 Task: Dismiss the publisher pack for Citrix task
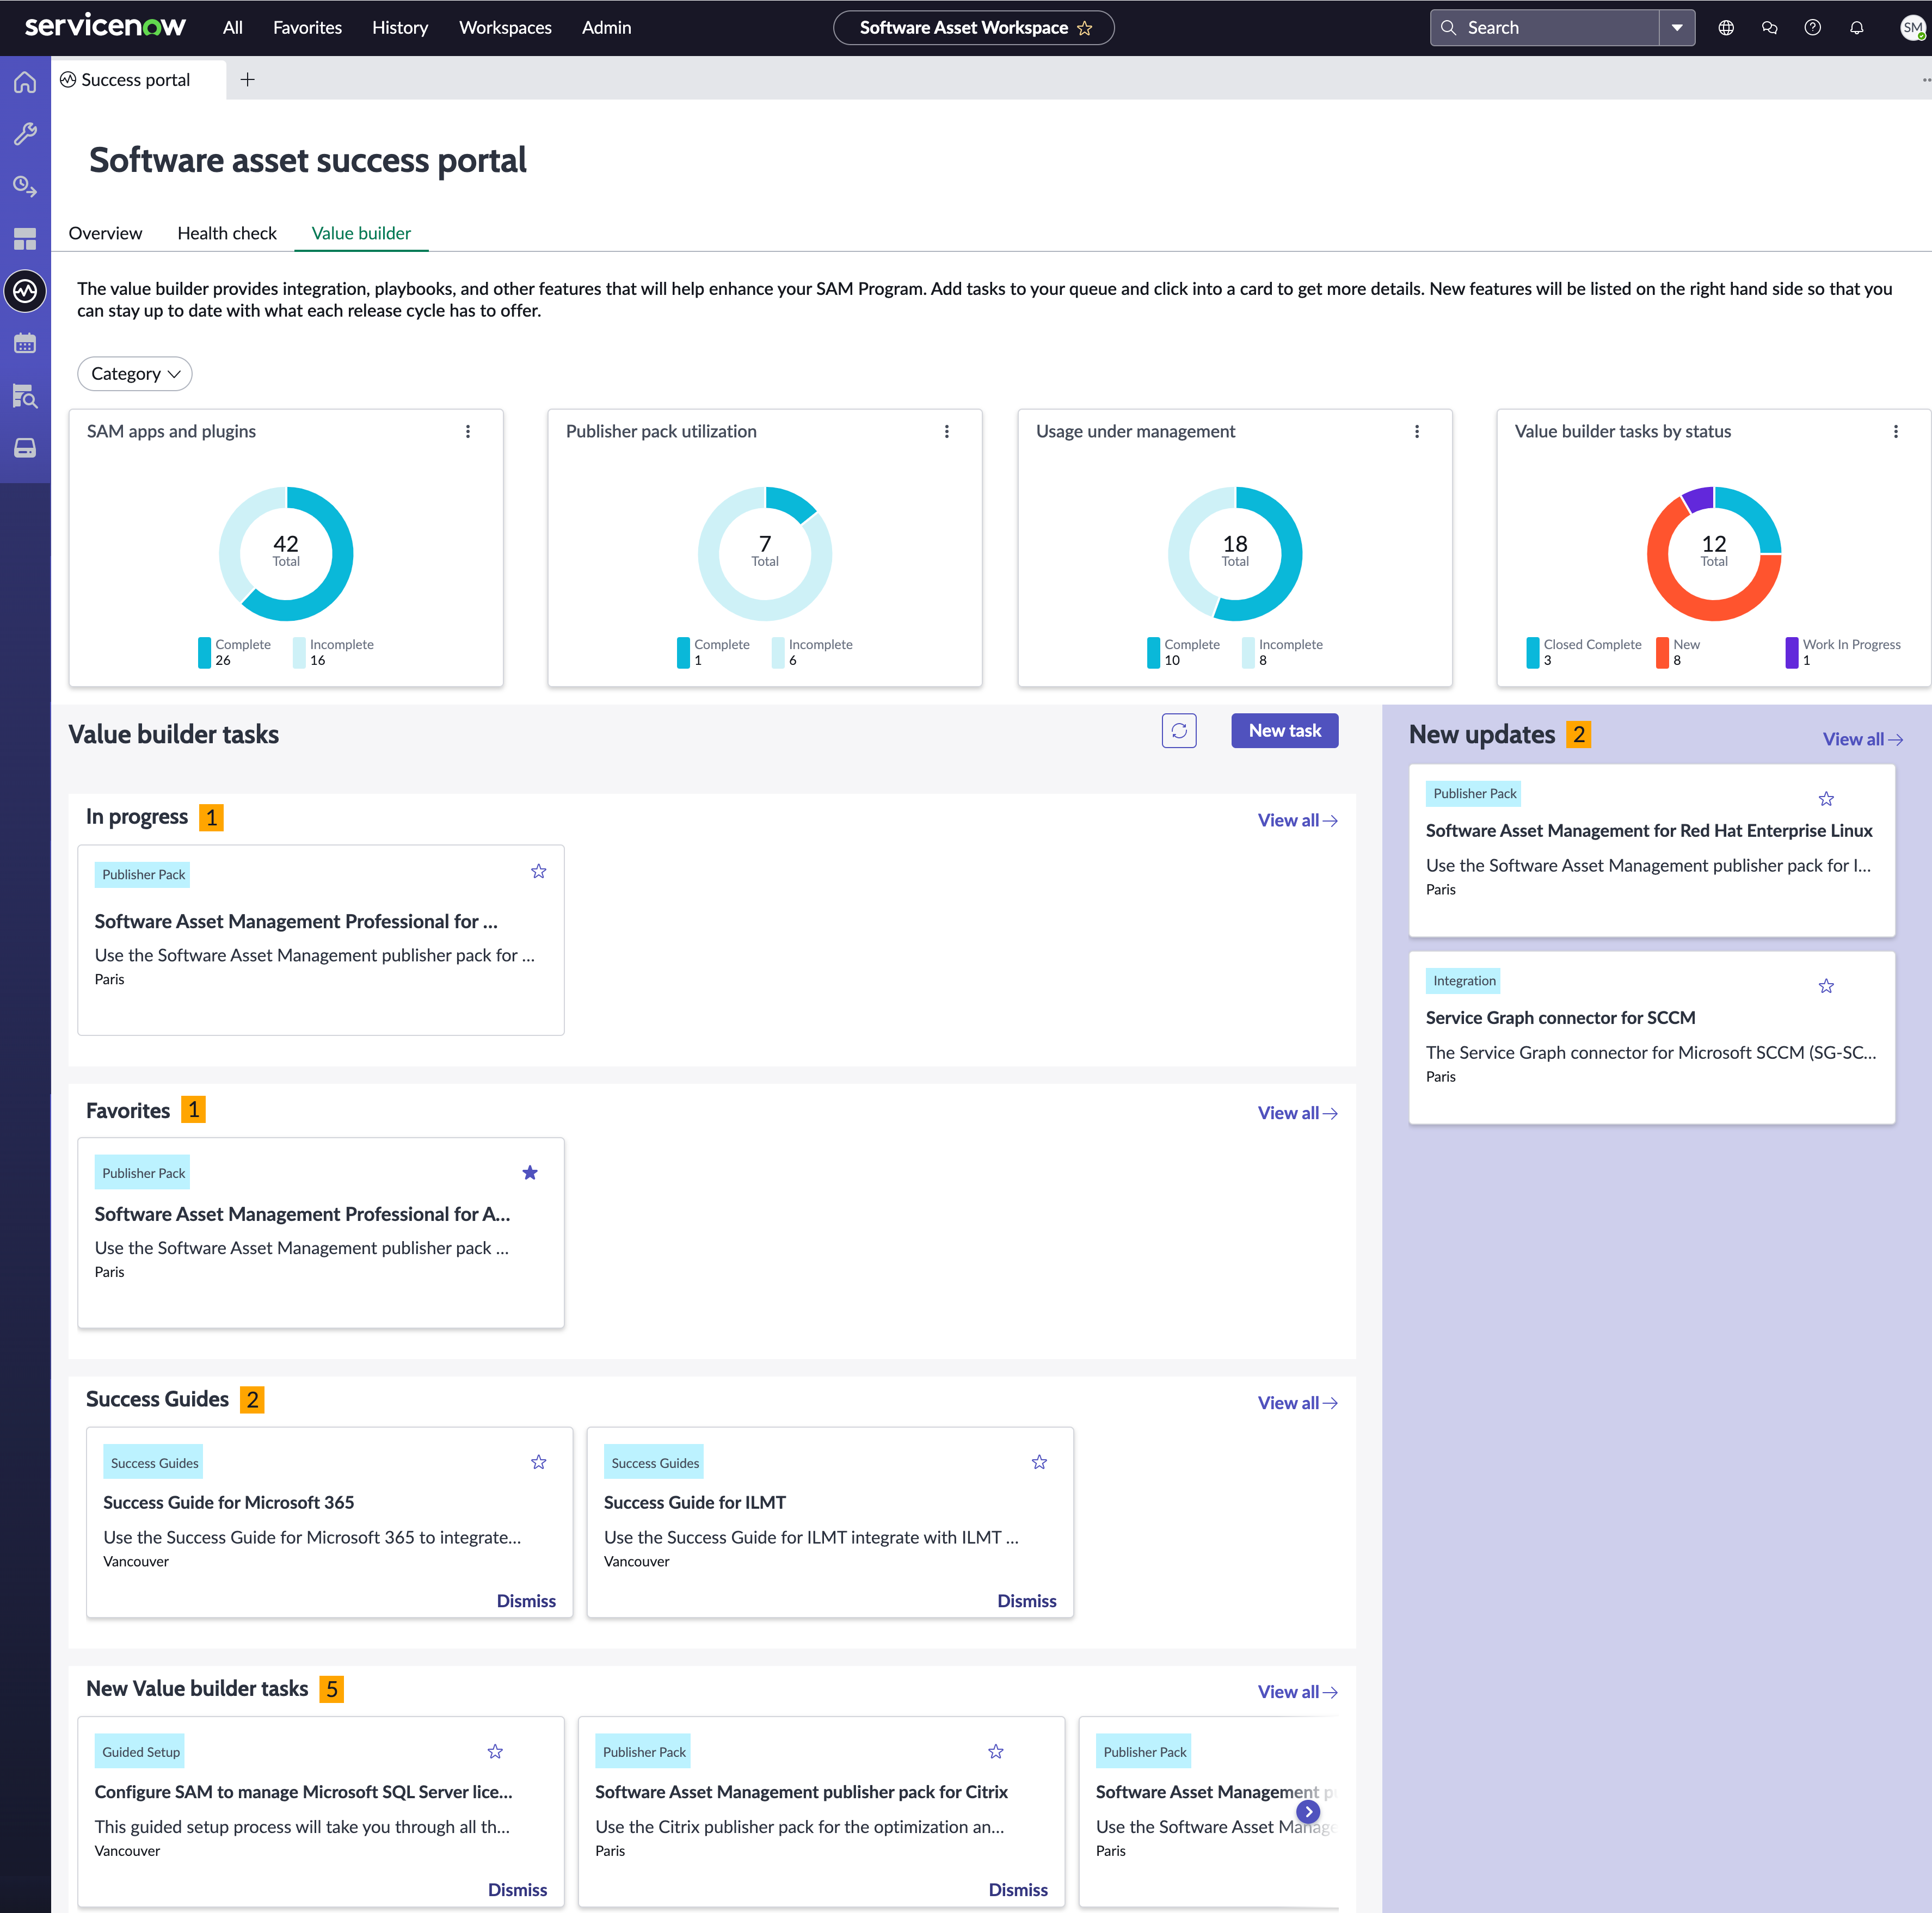1018,1890
